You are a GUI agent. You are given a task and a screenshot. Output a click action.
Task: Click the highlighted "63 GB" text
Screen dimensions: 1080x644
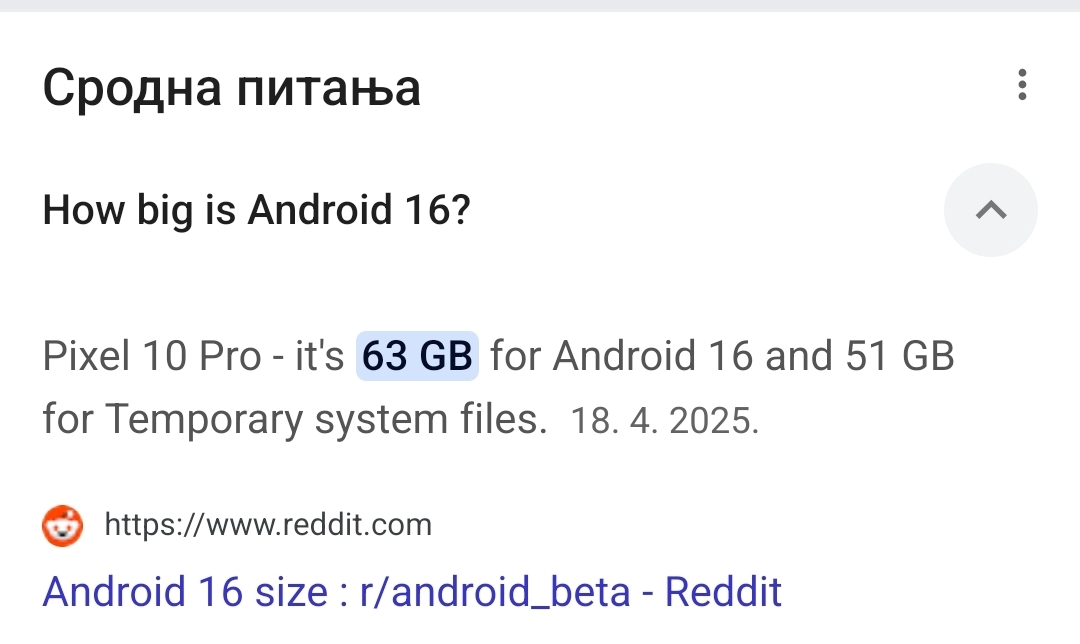point(417,356)
